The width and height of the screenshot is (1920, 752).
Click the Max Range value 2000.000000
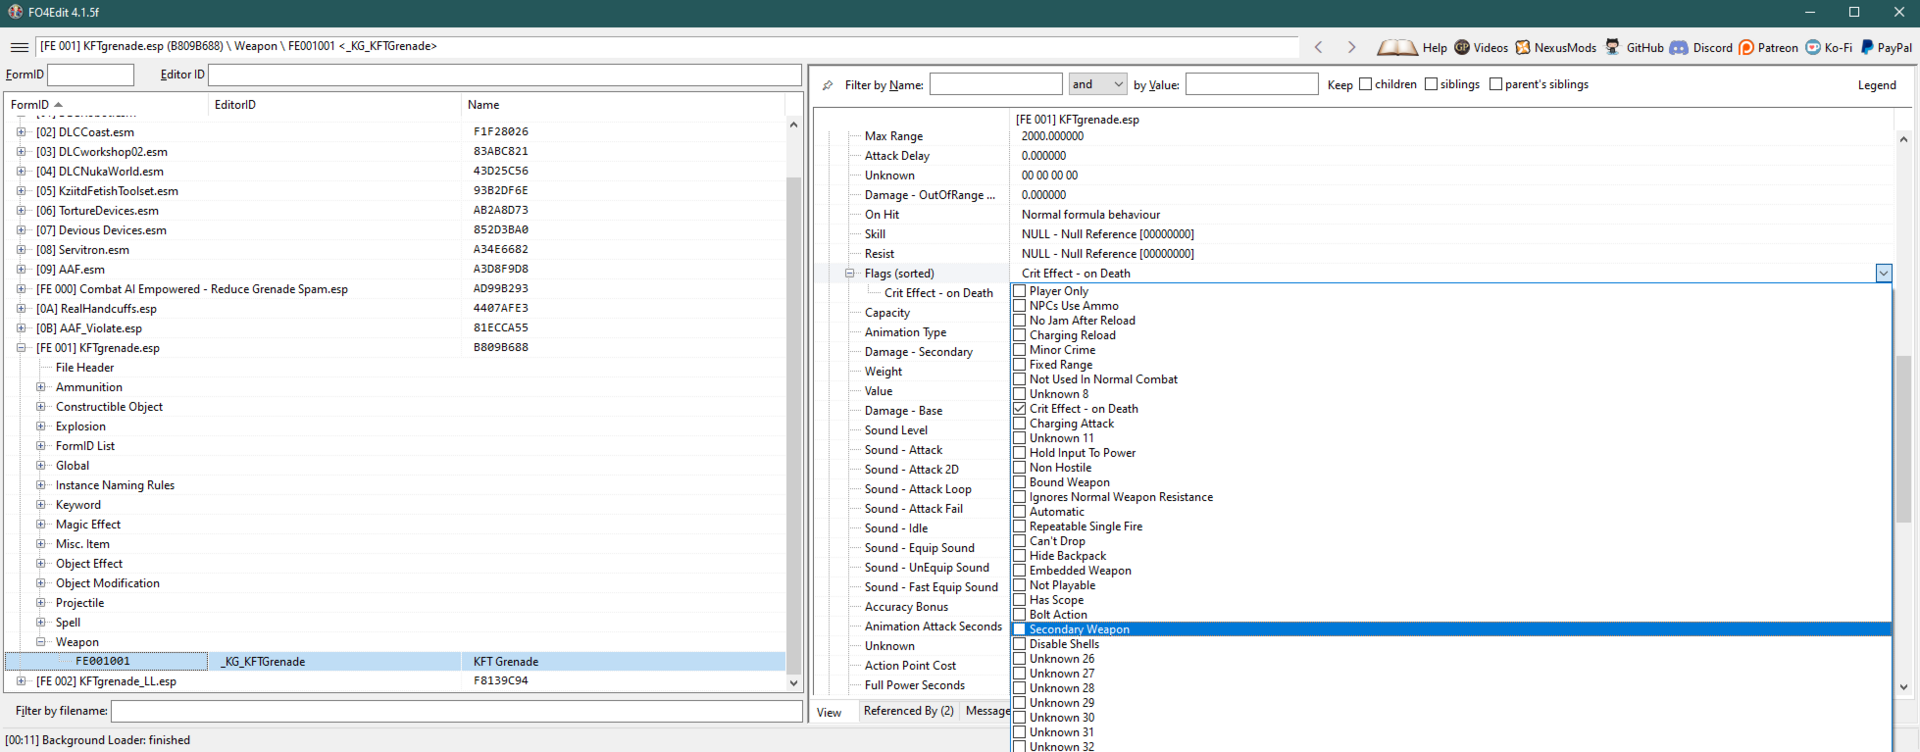coord(1052,136)
